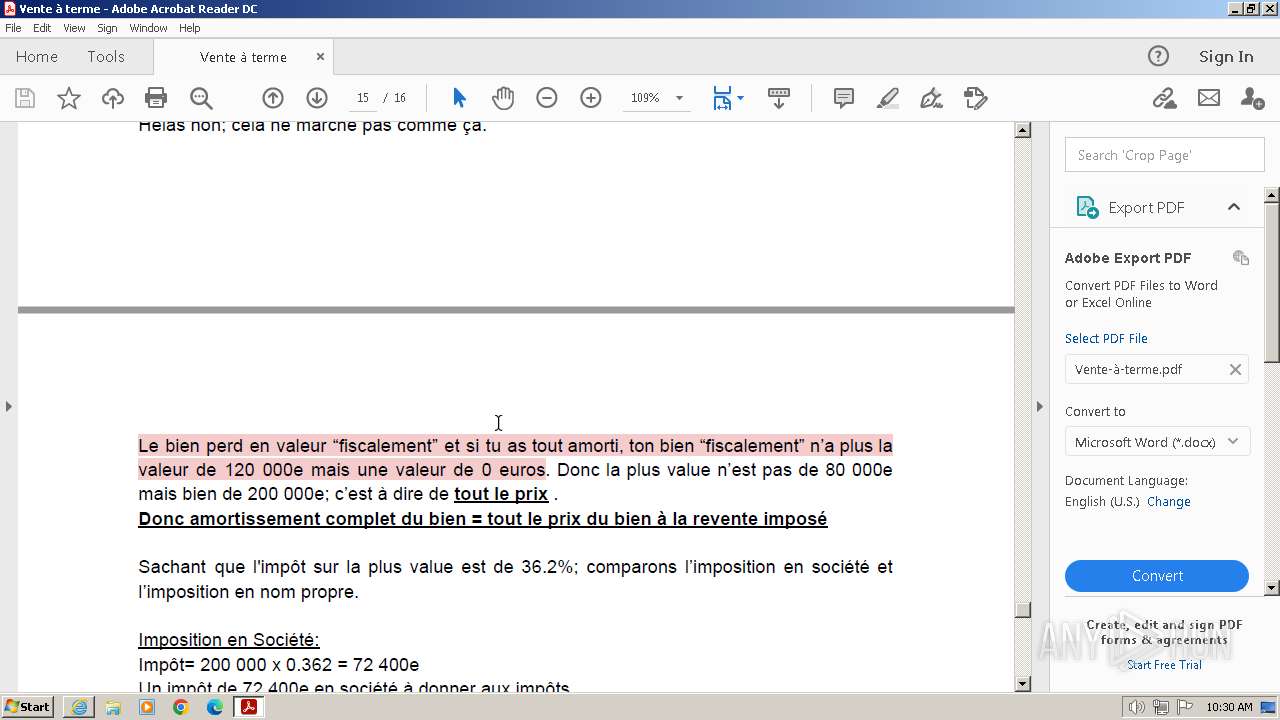This screenshot has height=720, width=1280.
Task: Click the Acrobat Reader taskbar button
Action: [x=249, y=707]
